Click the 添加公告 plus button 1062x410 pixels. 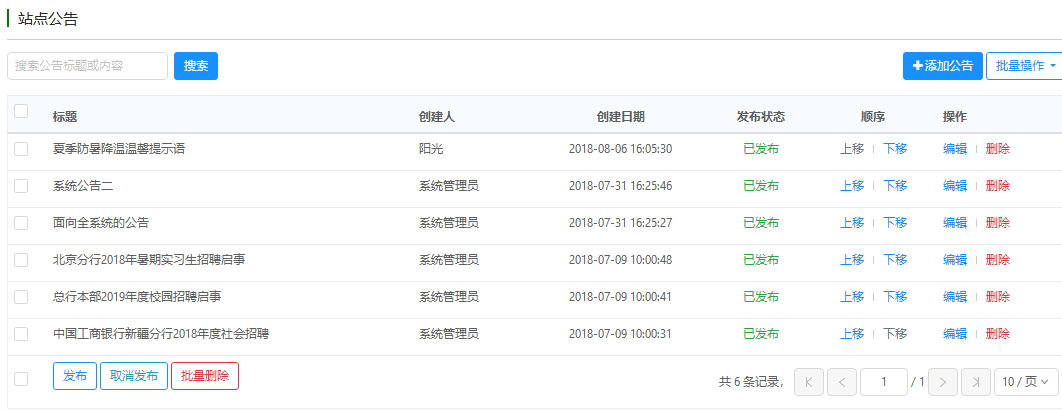pos(942,66)
